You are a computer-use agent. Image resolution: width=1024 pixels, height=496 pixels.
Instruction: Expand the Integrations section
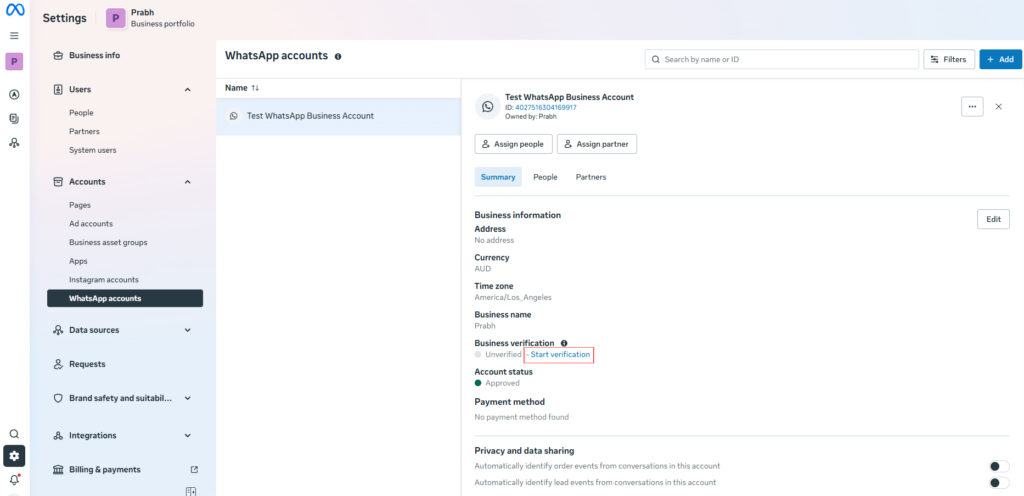tap(187, 436)
